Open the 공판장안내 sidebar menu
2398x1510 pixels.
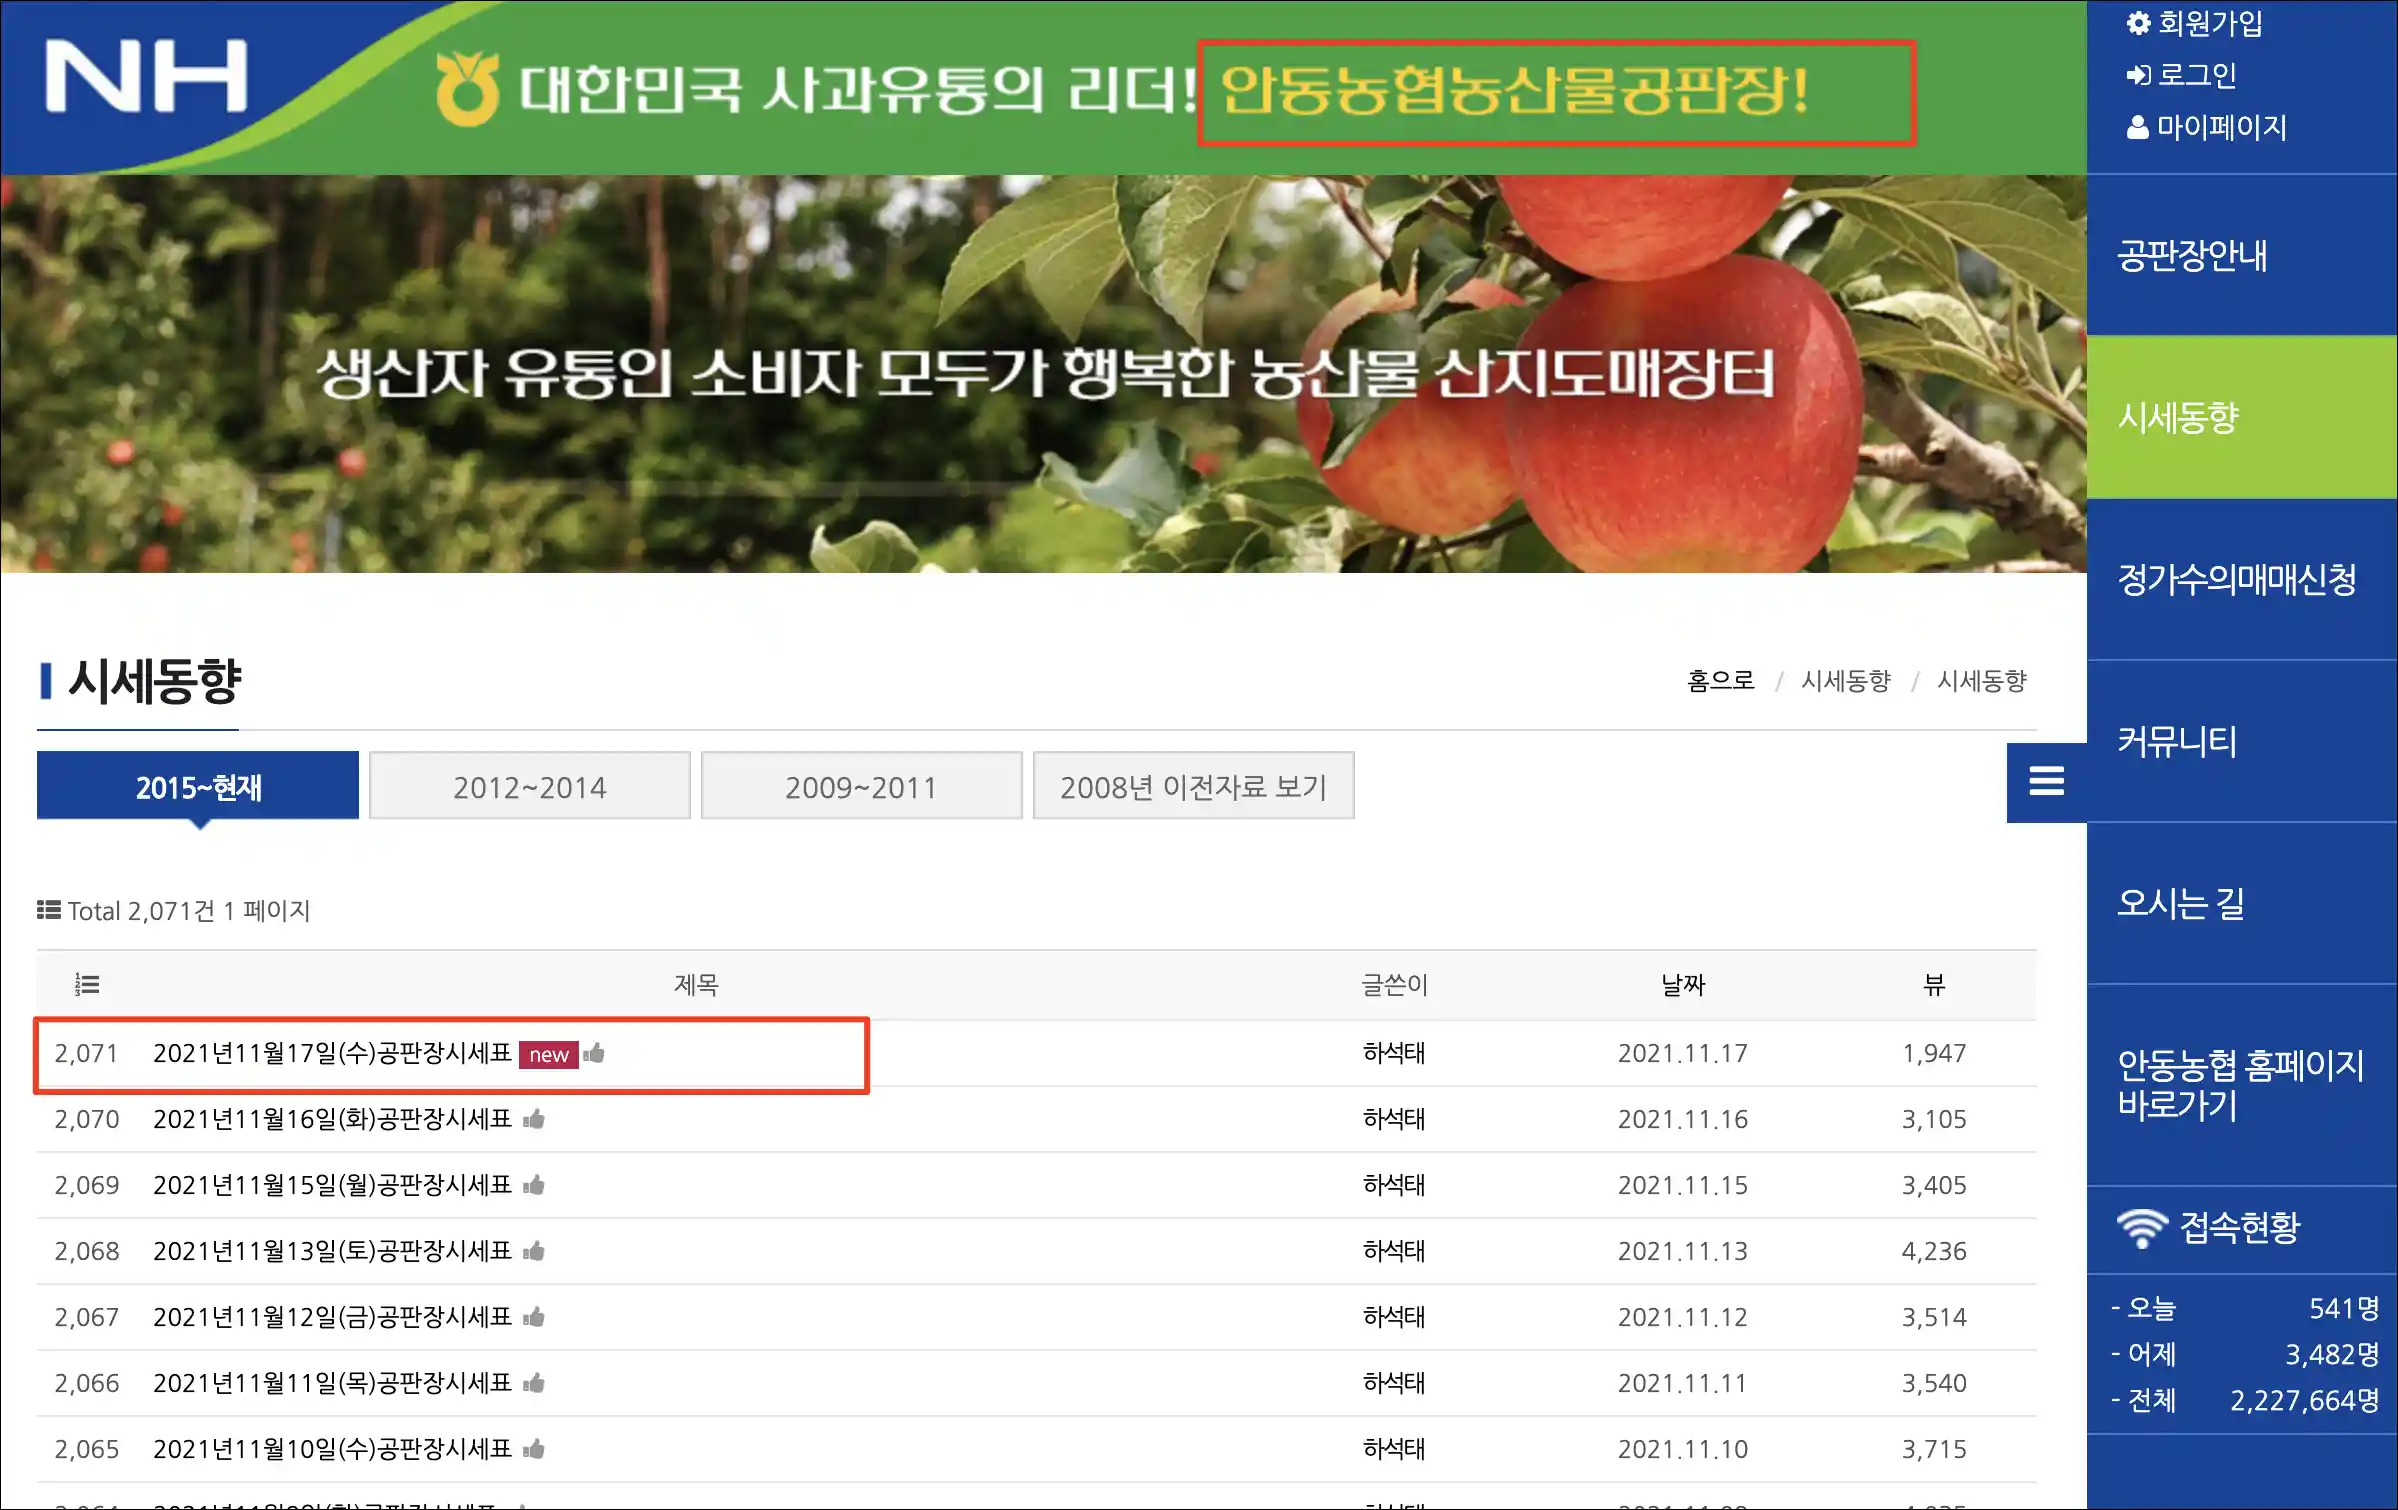(x=2191, y=256)
